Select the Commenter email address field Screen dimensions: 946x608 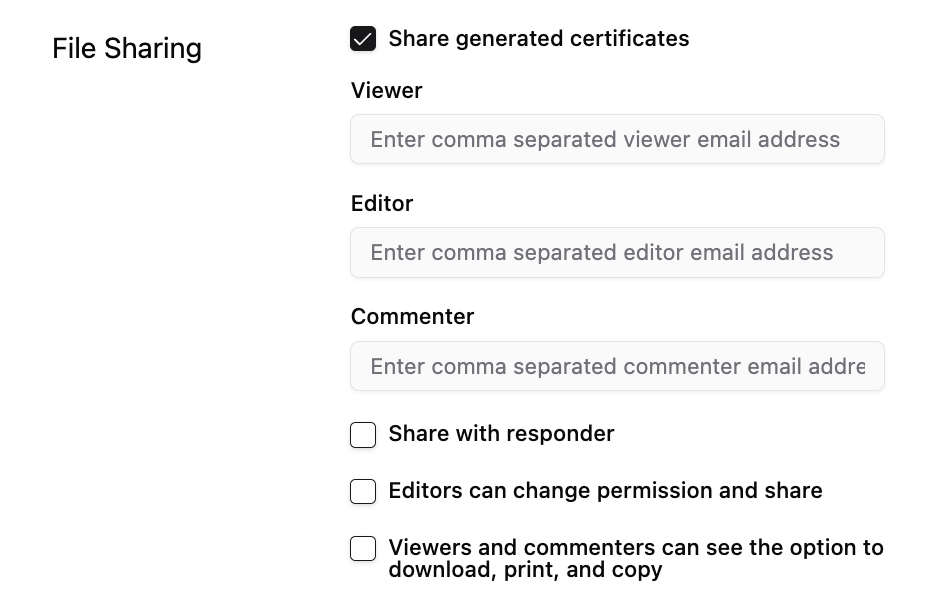pyautogui.click(x=617, y=366)
